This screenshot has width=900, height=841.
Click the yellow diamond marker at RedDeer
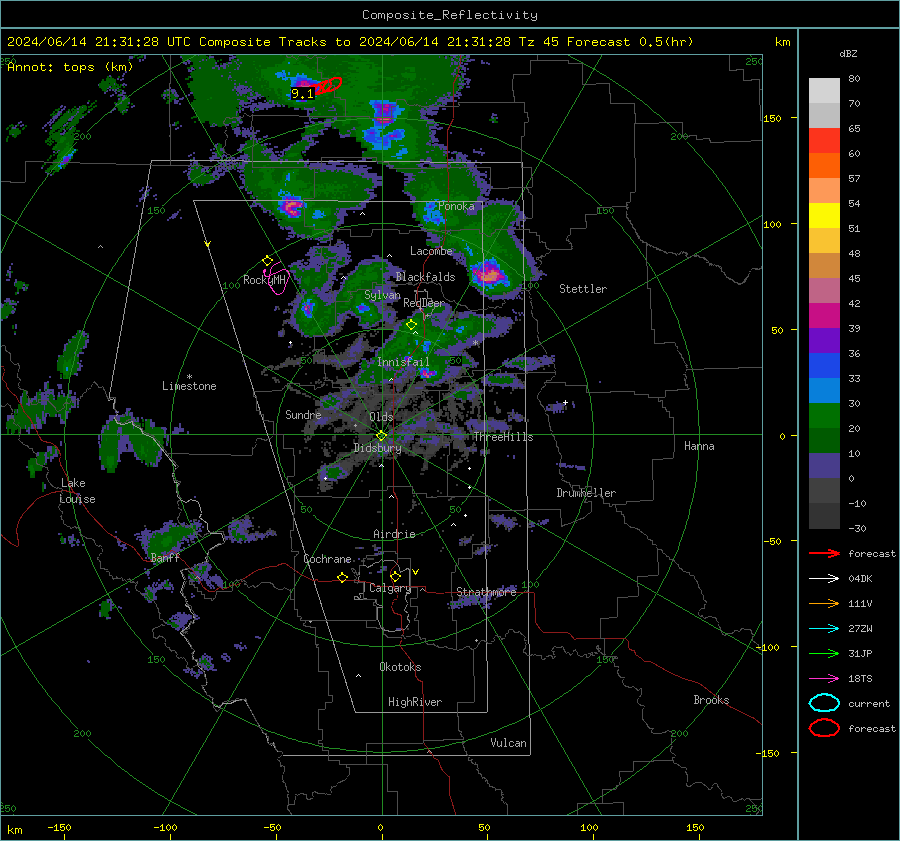click(x=411, y=325)
